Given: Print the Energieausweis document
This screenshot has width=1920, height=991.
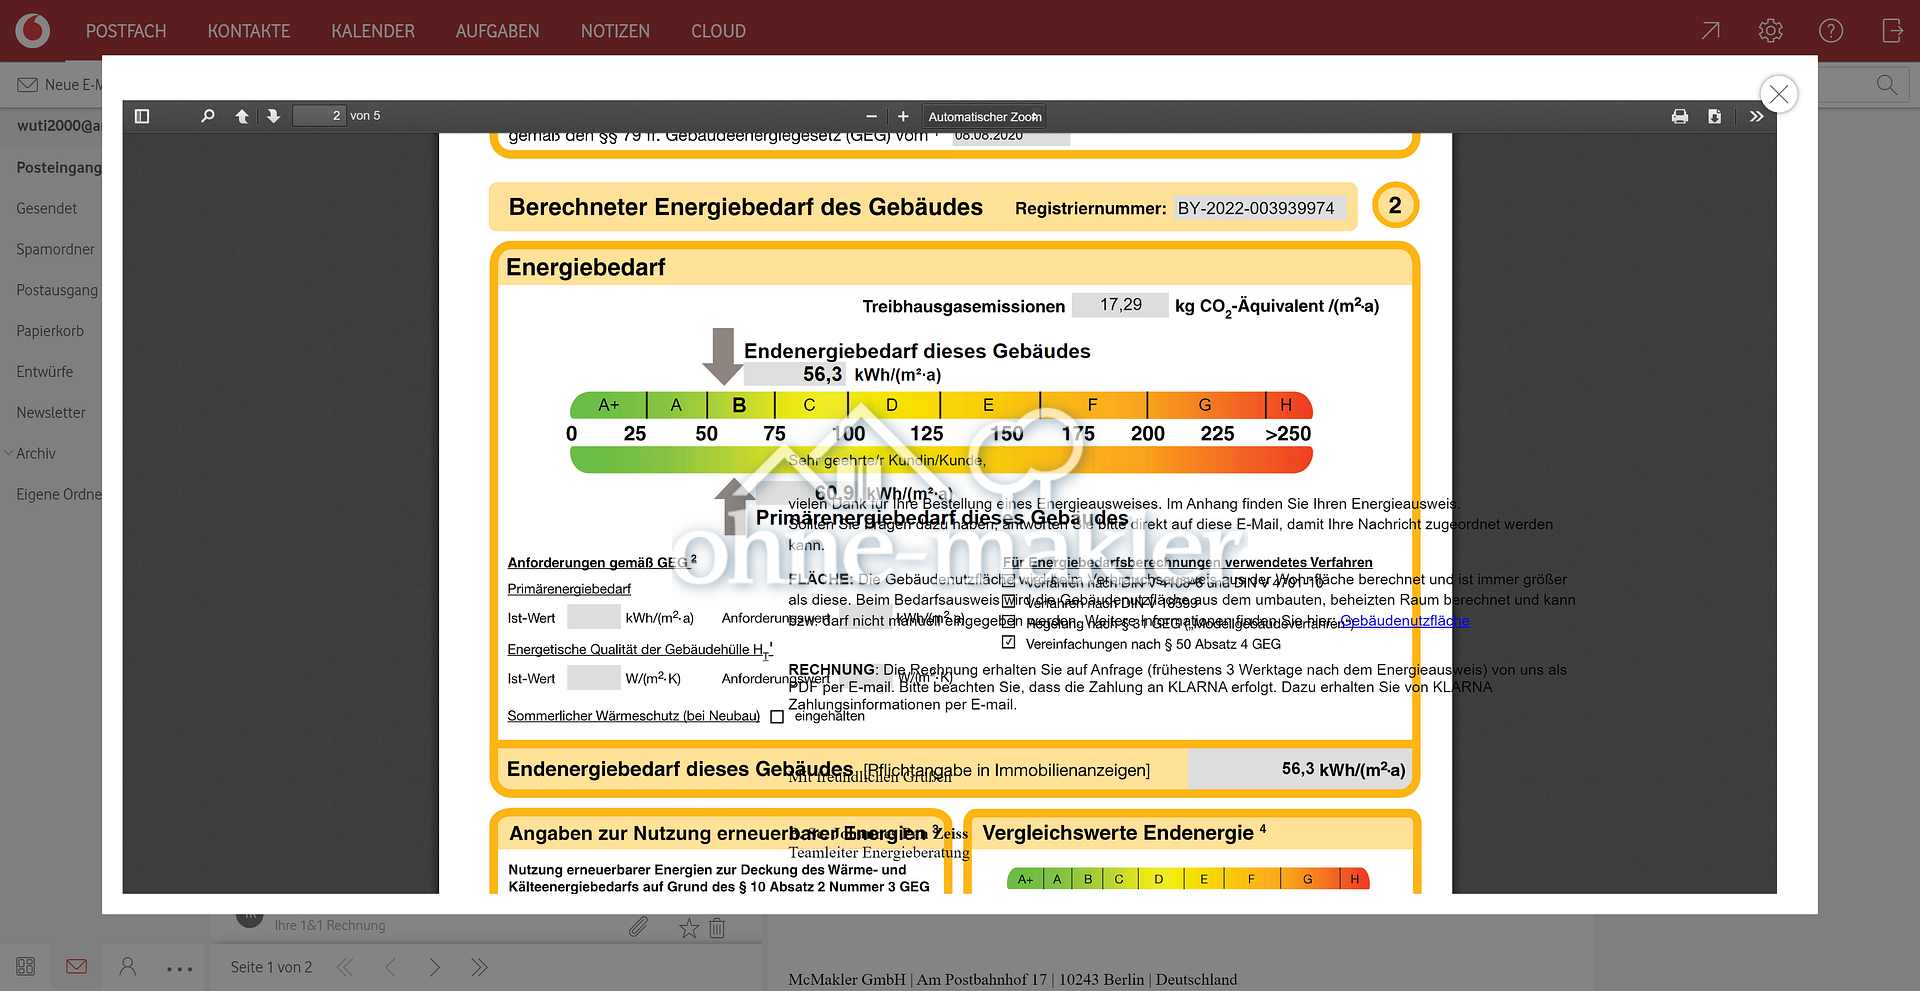Looking at the screenshot, I should (1679, 116).
